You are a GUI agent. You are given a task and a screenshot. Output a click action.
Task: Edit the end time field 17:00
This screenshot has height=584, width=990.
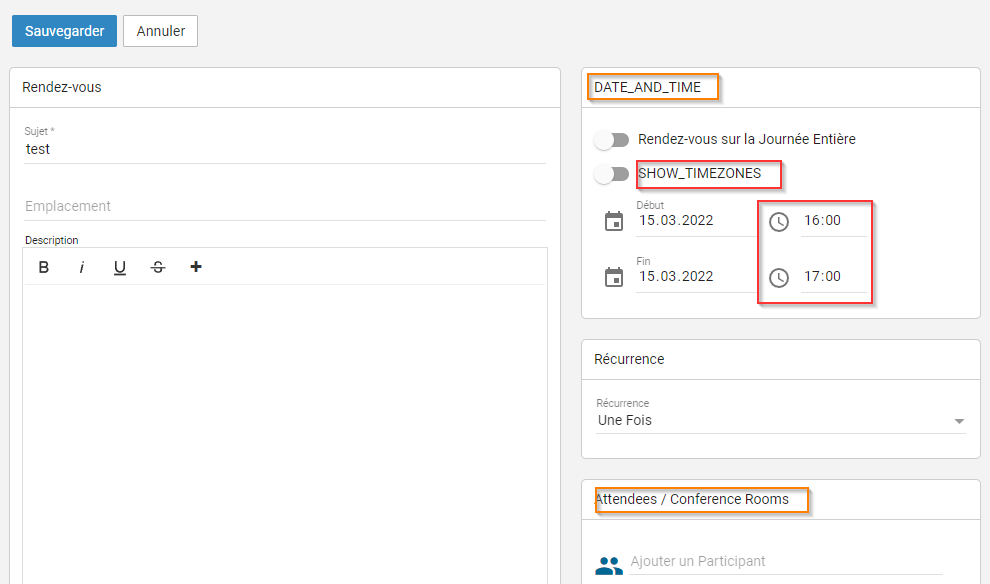point(832,277)
